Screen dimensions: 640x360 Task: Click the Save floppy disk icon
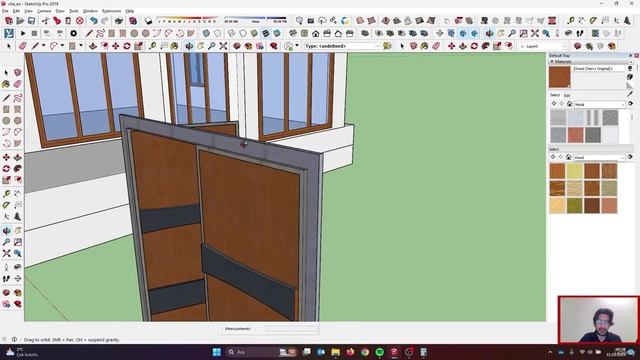(31, 20)
